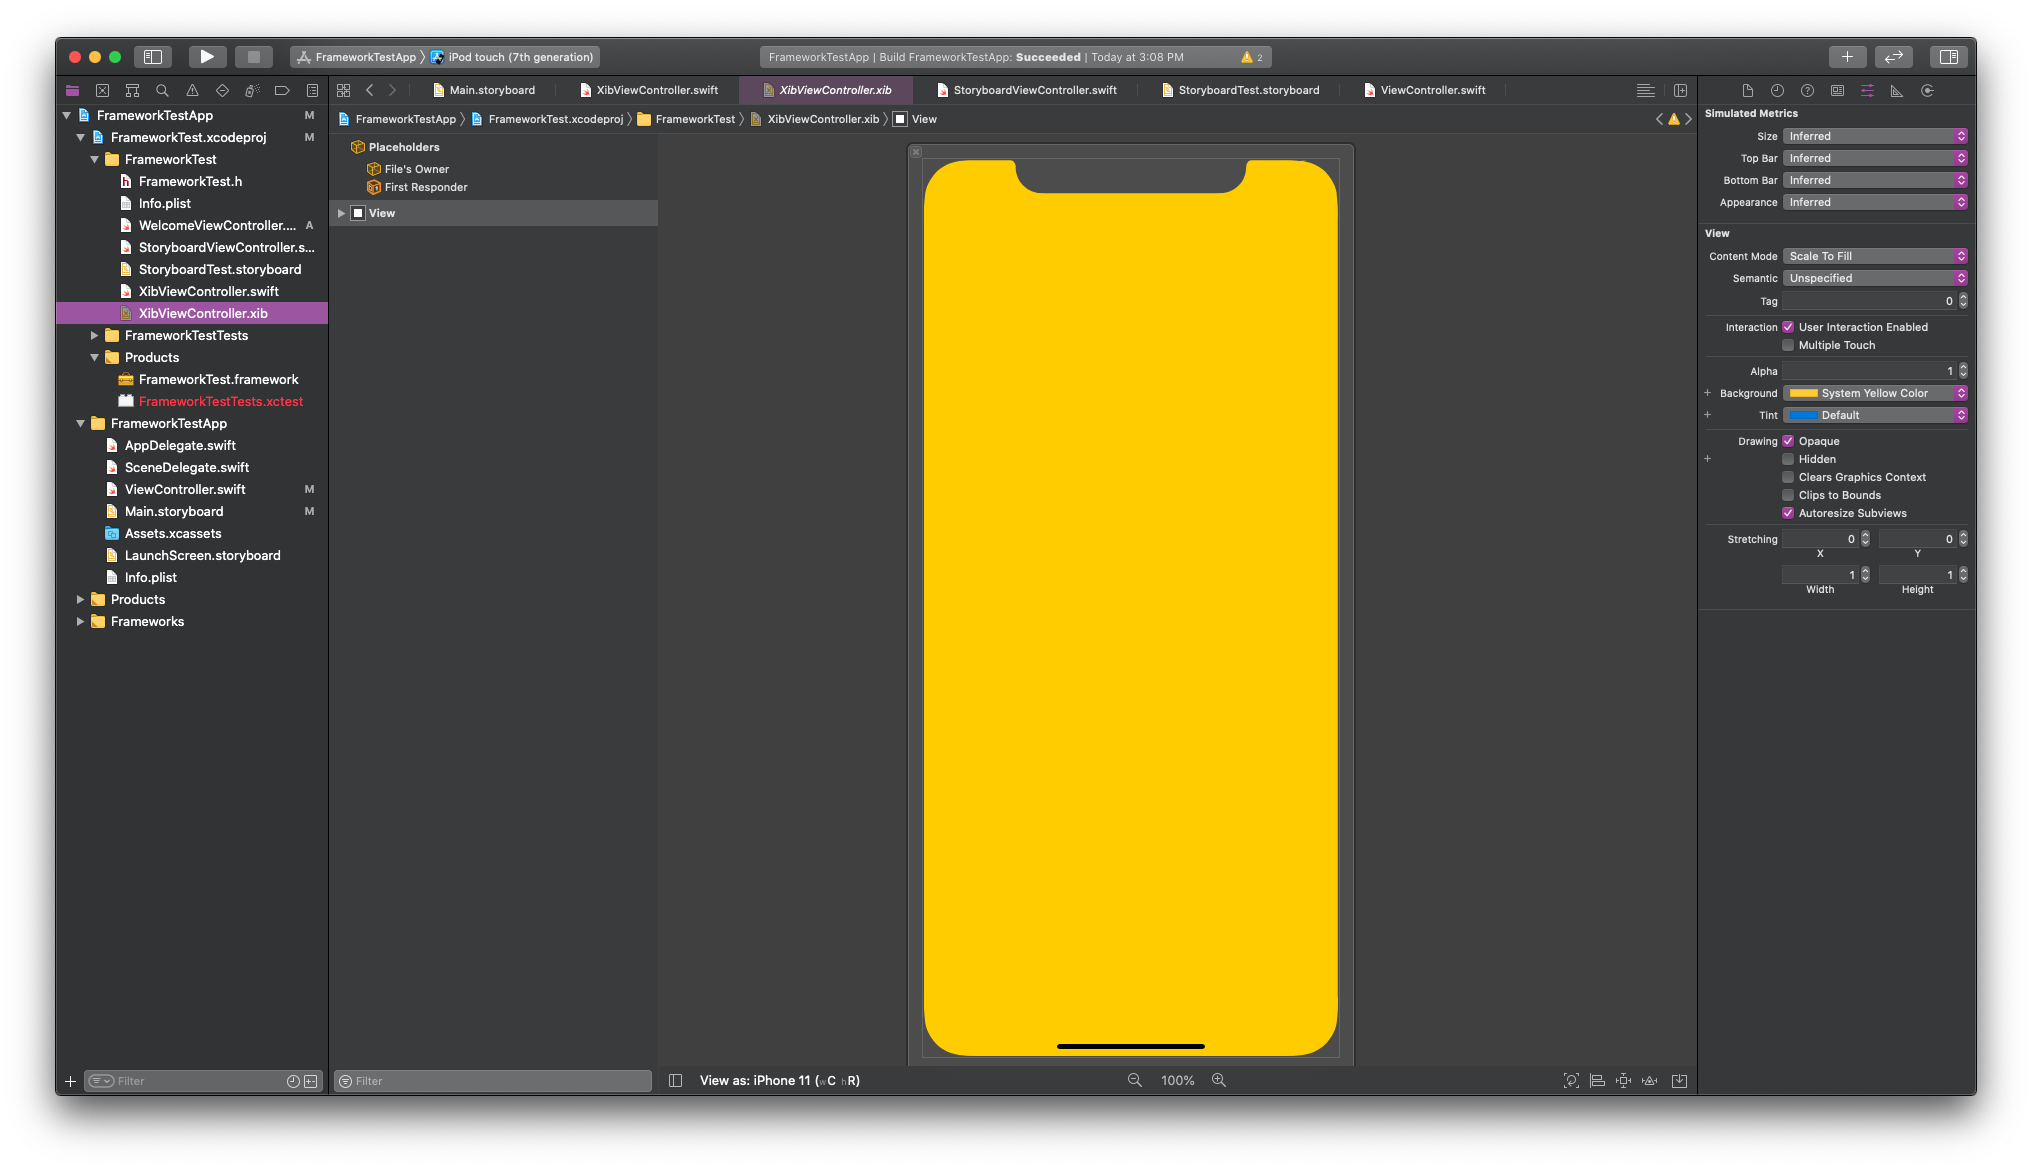Zoom in on the canvas
Viewport: 2032px width, 1169px height.
pos(1219,1080)
